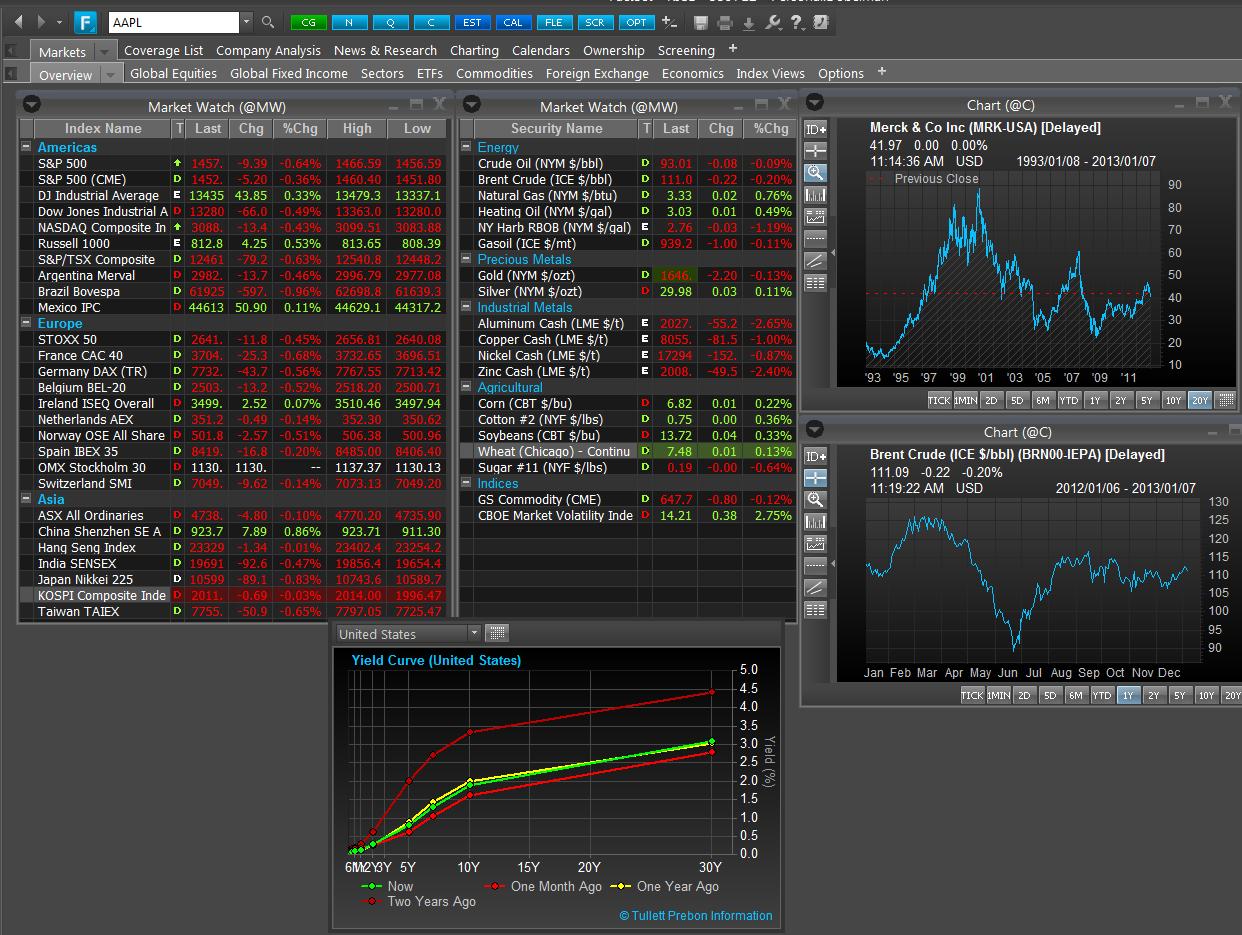Click the crosshair tool in Merck chart
The width and height of the screenshot is (1242, 935).
(x=815, y=151)
